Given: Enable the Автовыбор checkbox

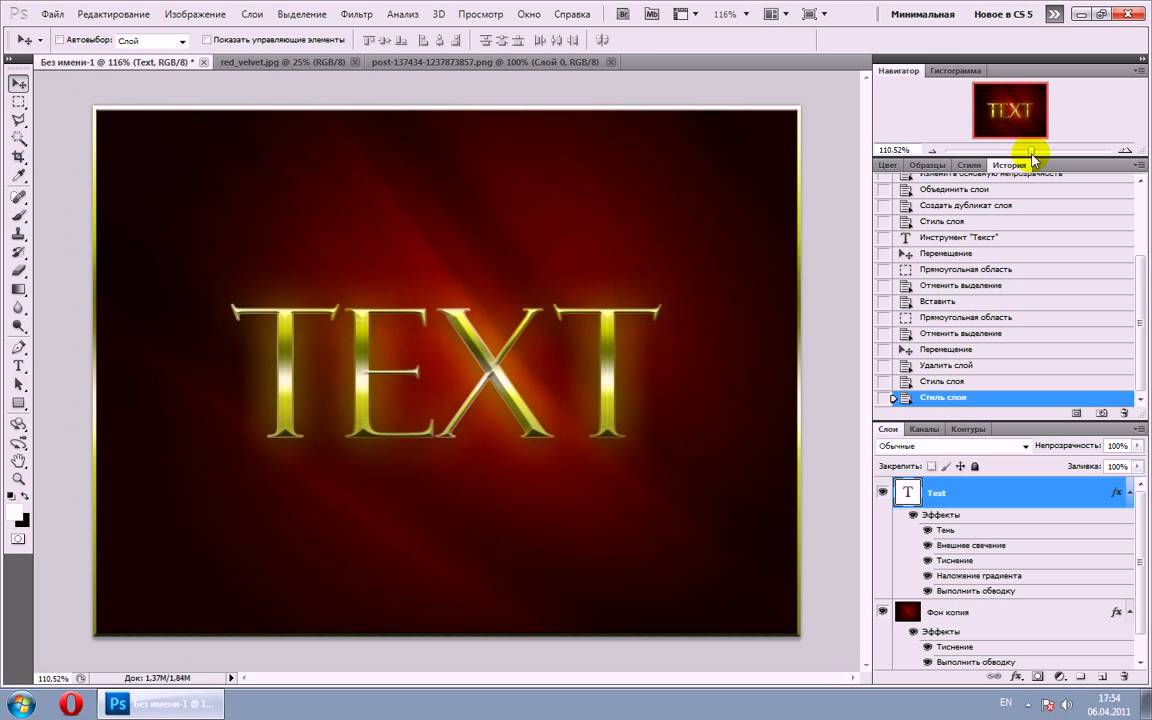Looking at the screenshot, I should pos(60,40).
